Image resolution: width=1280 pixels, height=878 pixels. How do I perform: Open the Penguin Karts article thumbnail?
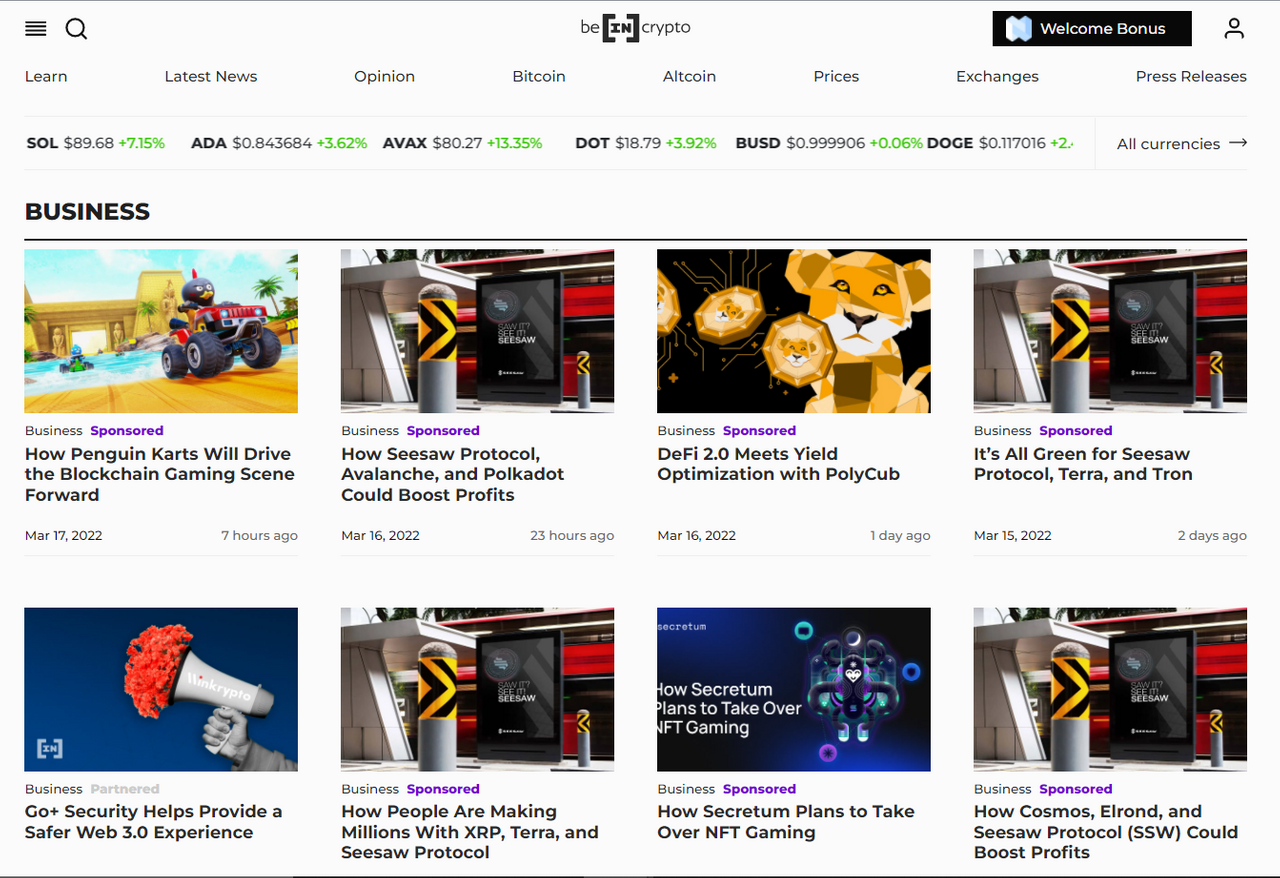point(161,331)
